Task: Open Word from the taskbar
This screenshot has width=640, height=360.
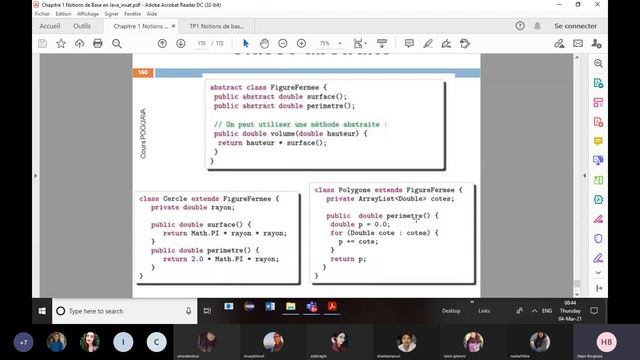Action: pos(270,306)
